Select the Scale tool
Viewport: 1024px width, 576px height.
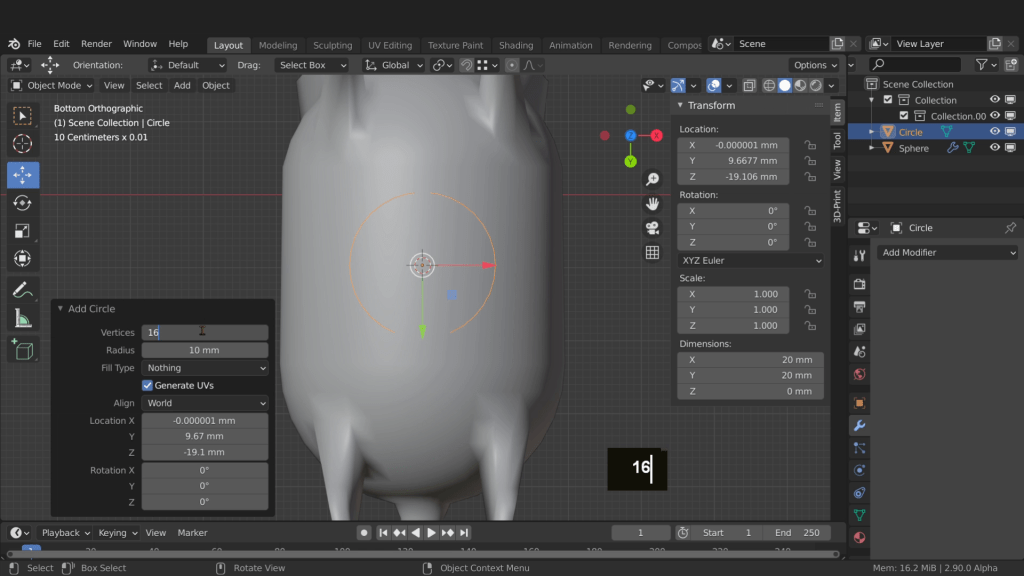[x=22, y=231]
